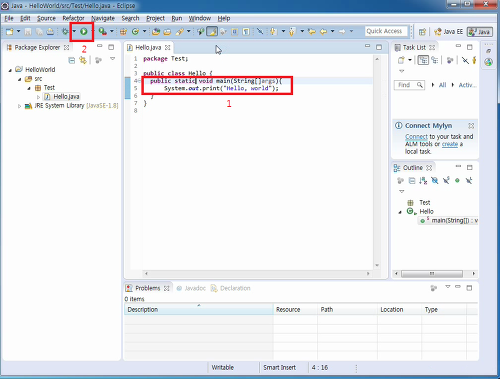500x379 pixels.
Task: Click the globe icon in the right trim bar
Action: click(x=488, y=62)
